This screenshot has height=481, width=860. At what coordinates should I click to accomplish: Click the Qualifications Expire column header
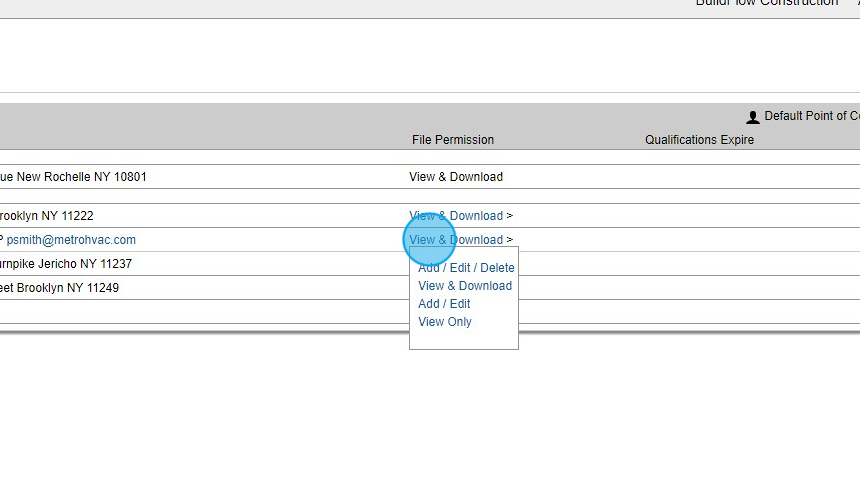(x=699, y=140)
